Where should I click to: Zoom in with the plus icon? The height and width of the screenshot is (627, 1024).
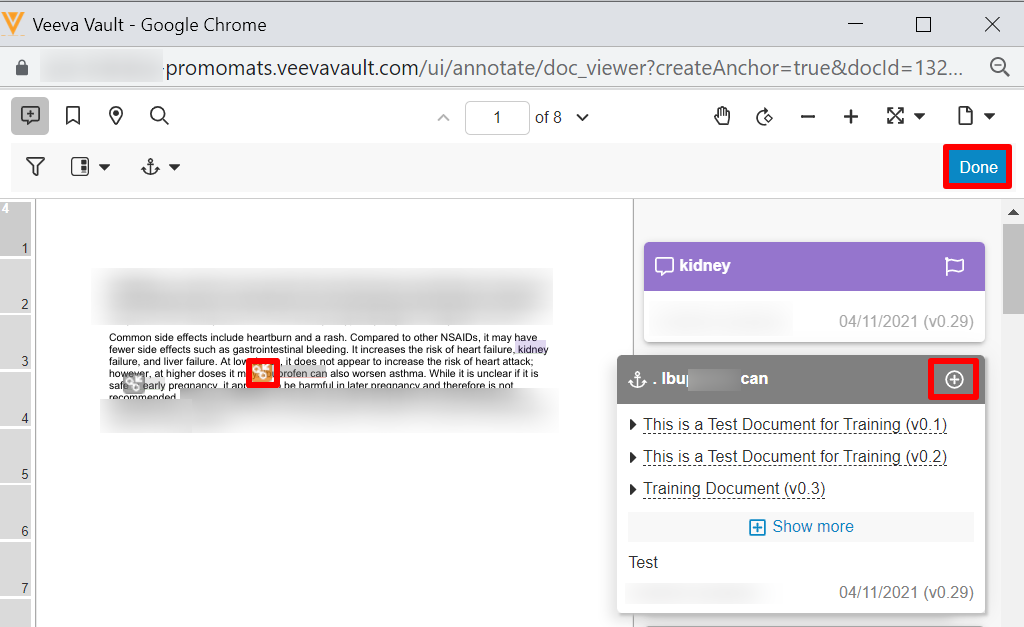click(x=851, y=117)
